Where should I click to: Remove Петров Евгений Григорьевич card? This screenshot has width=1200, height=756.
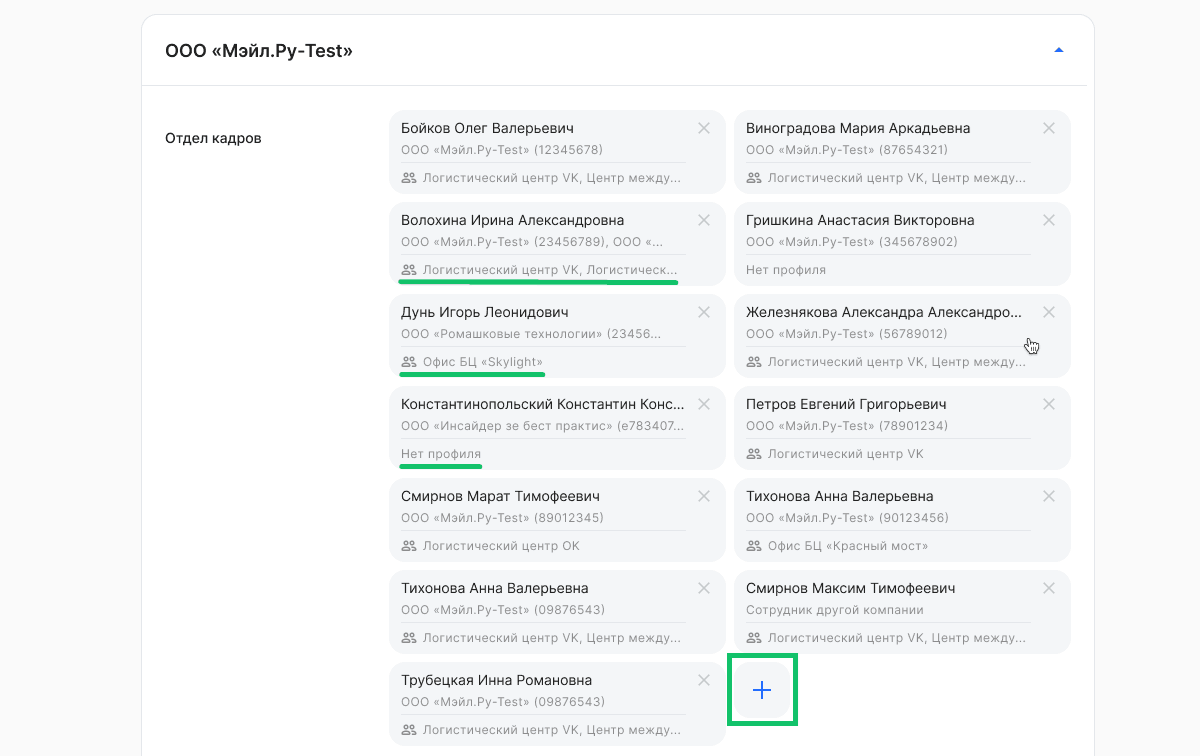tap(1049, 404)
